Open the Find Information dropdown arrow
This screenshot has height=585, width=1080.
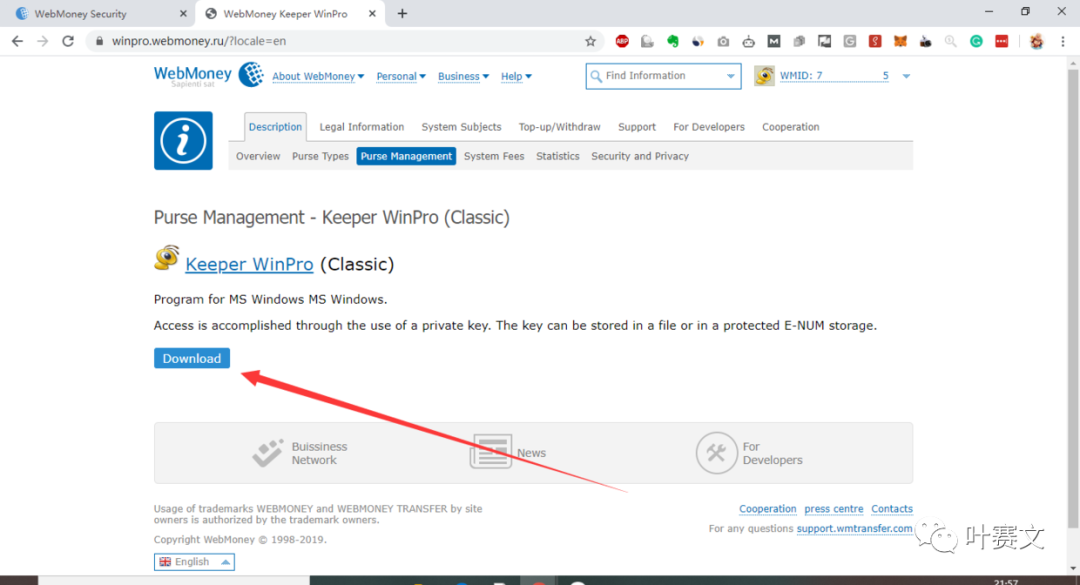pos(731,76)
